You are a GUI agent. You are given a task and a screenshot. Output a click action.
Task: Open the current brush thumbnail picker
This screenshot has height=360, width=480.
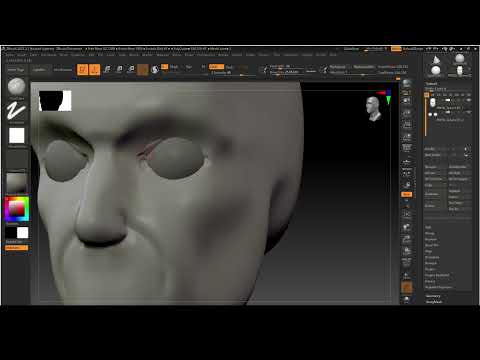16,87
